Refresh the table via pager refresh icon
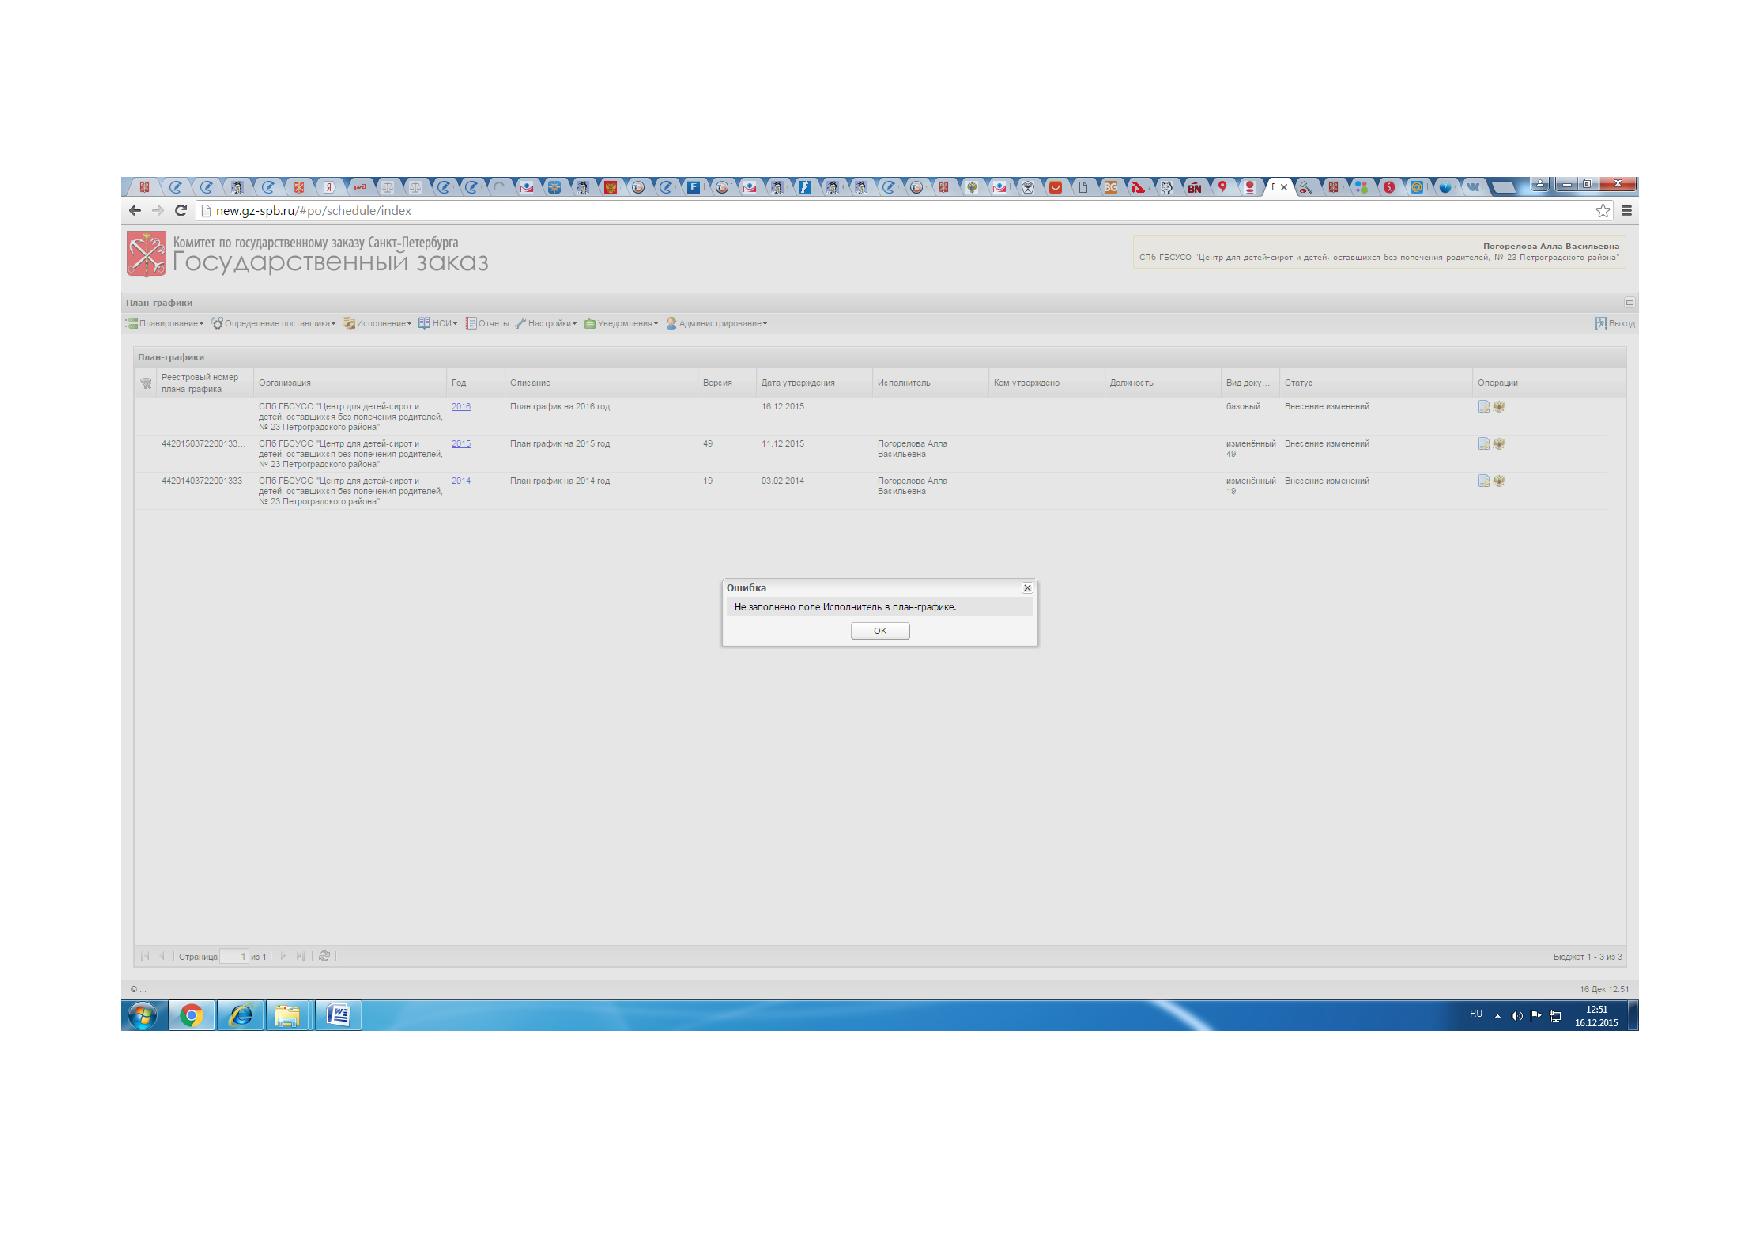The width and height of the screenshot is (1754, 1240). pyautogui.click(x=324, y=957)
